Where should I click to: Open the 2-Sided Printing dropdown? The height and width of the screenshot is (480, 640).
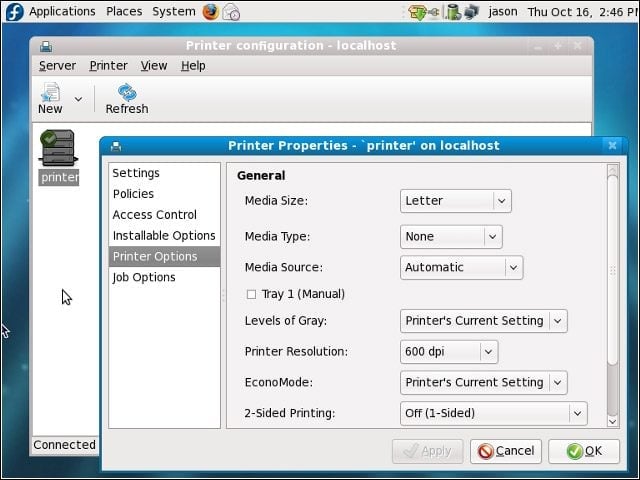(493, 413)
